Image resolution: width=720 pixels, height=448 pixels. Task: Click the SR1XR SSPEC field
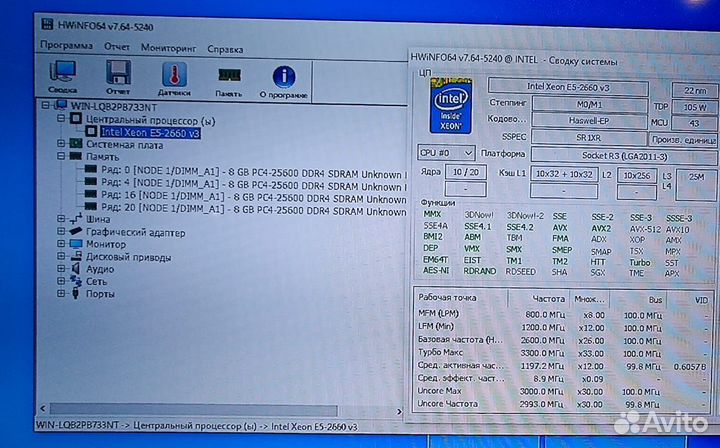coord(589,138)
